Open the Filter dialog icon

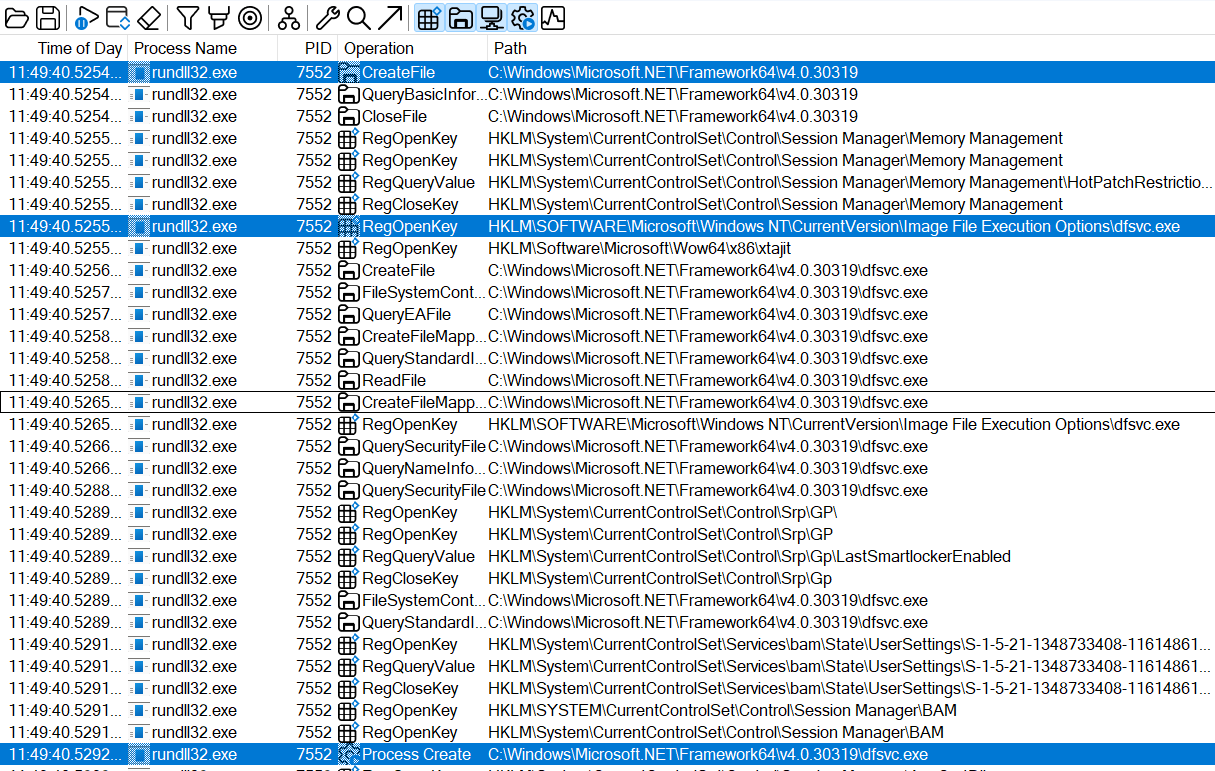pos(187,17)
